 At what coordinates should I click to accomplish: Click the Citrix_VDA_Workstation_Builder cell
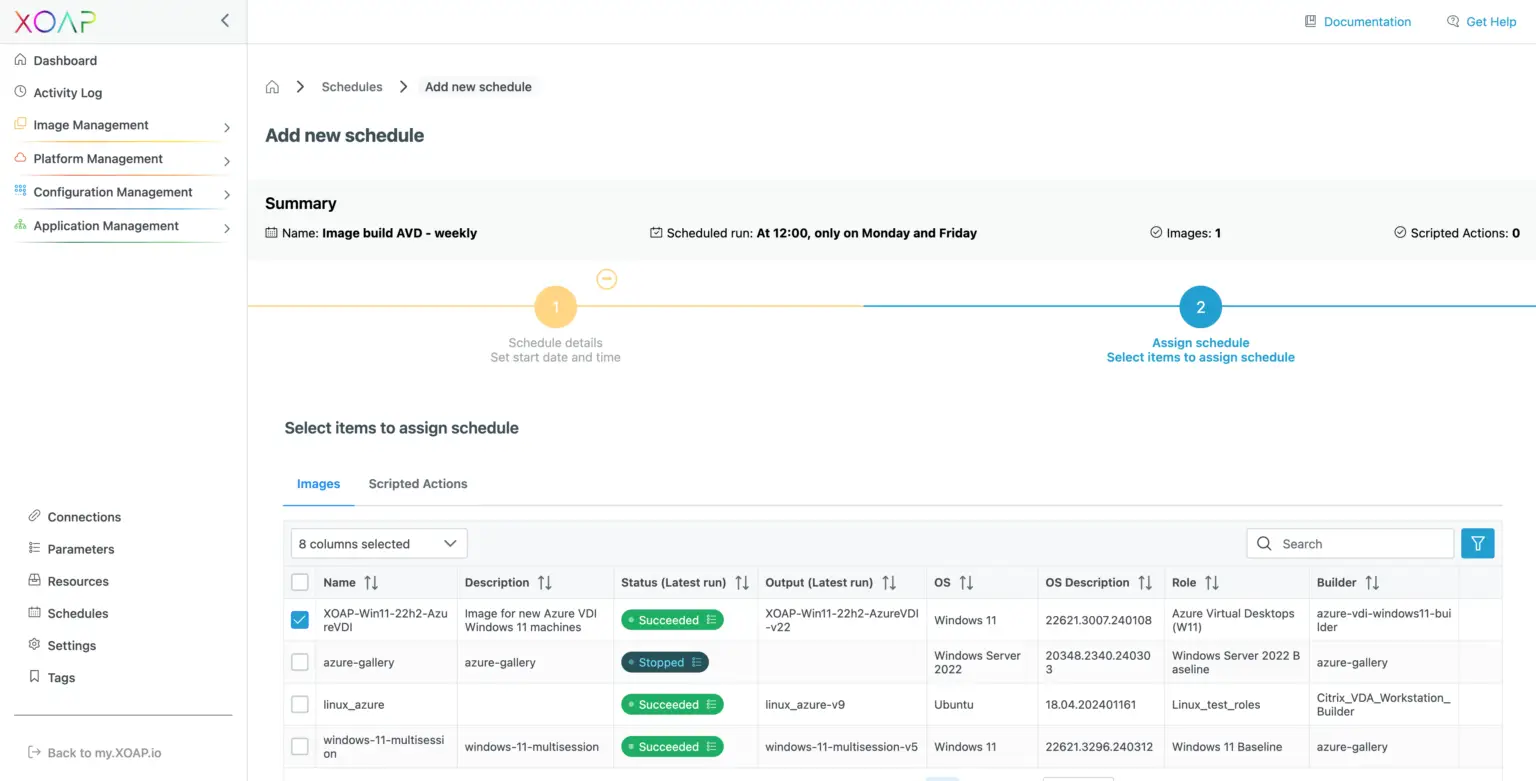tap(1383, 704)
